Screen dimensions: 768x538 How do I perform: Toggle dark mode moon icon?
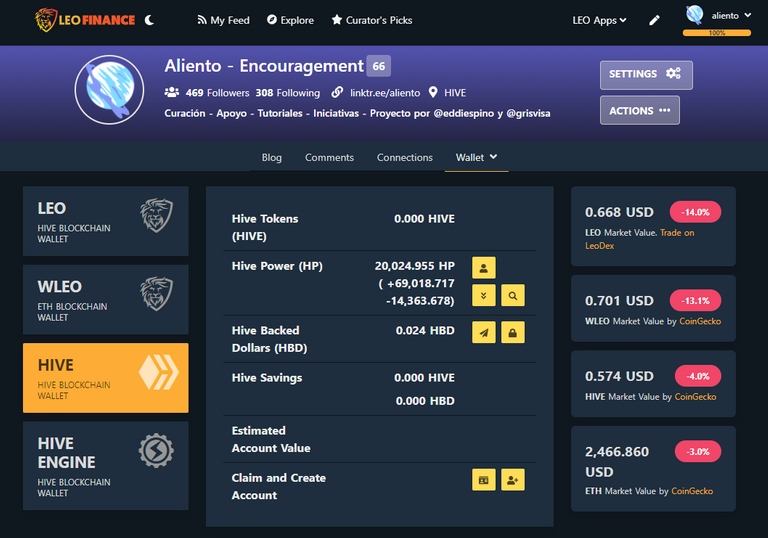pos(150,20)
